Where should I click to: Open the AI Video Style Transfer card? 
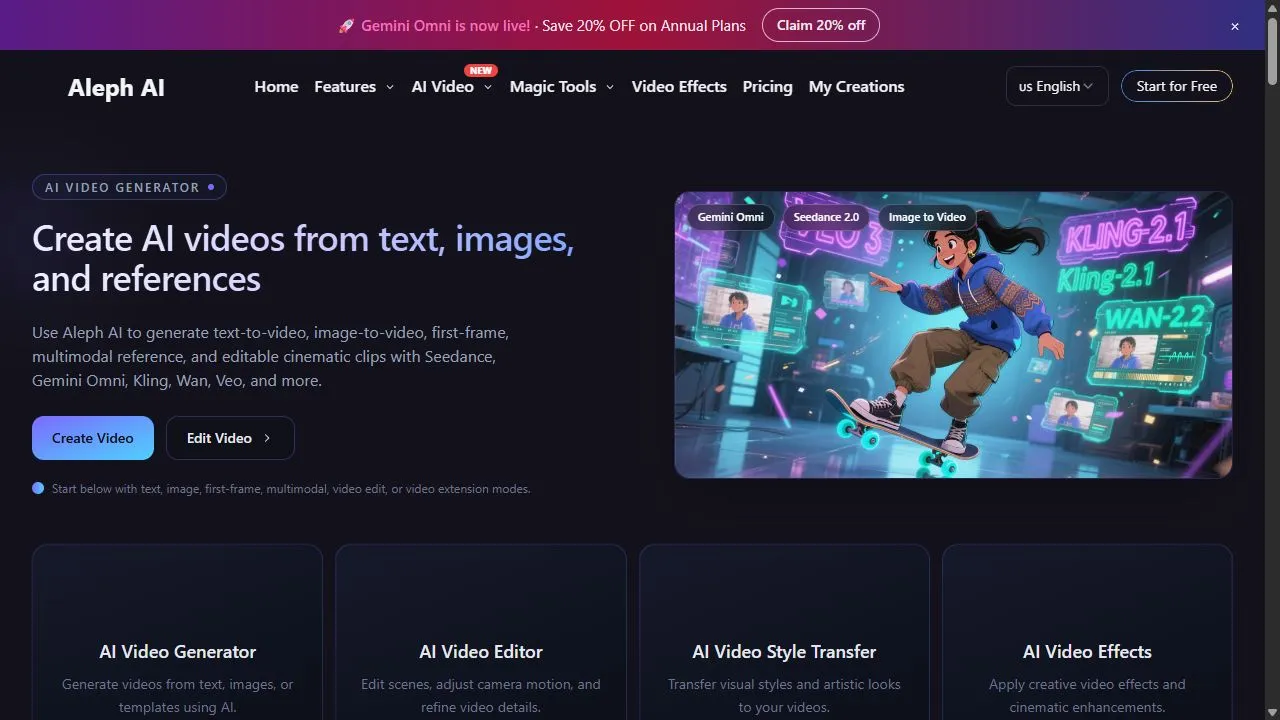pyautogui.click(x=784, y=632)
